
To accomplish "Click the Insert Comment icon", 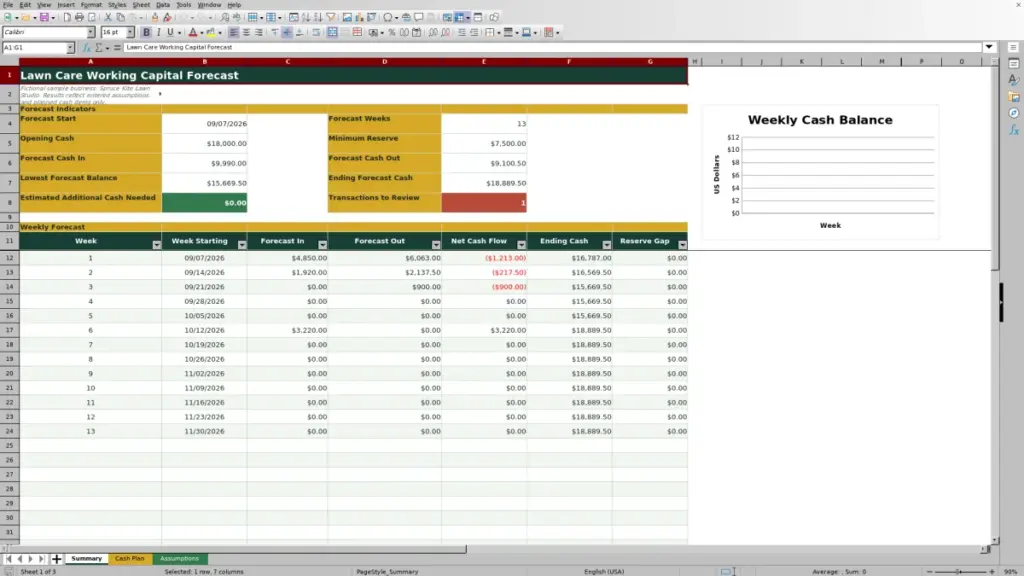I will 419,17.
